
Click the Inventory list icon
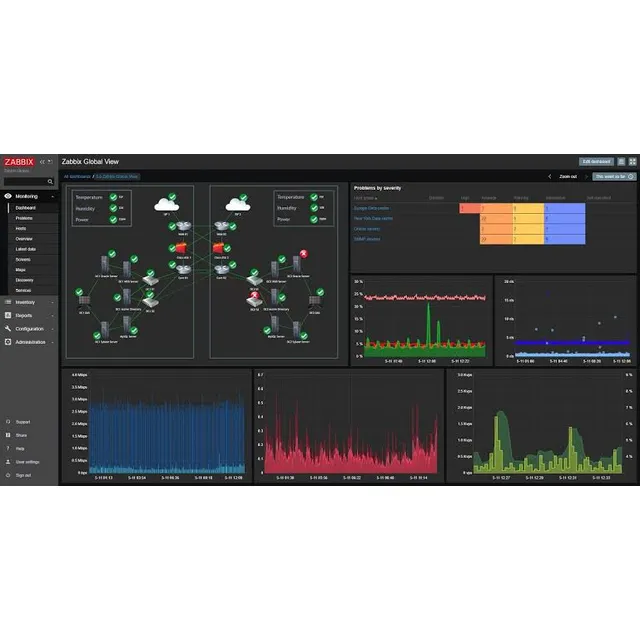(8, 302)
